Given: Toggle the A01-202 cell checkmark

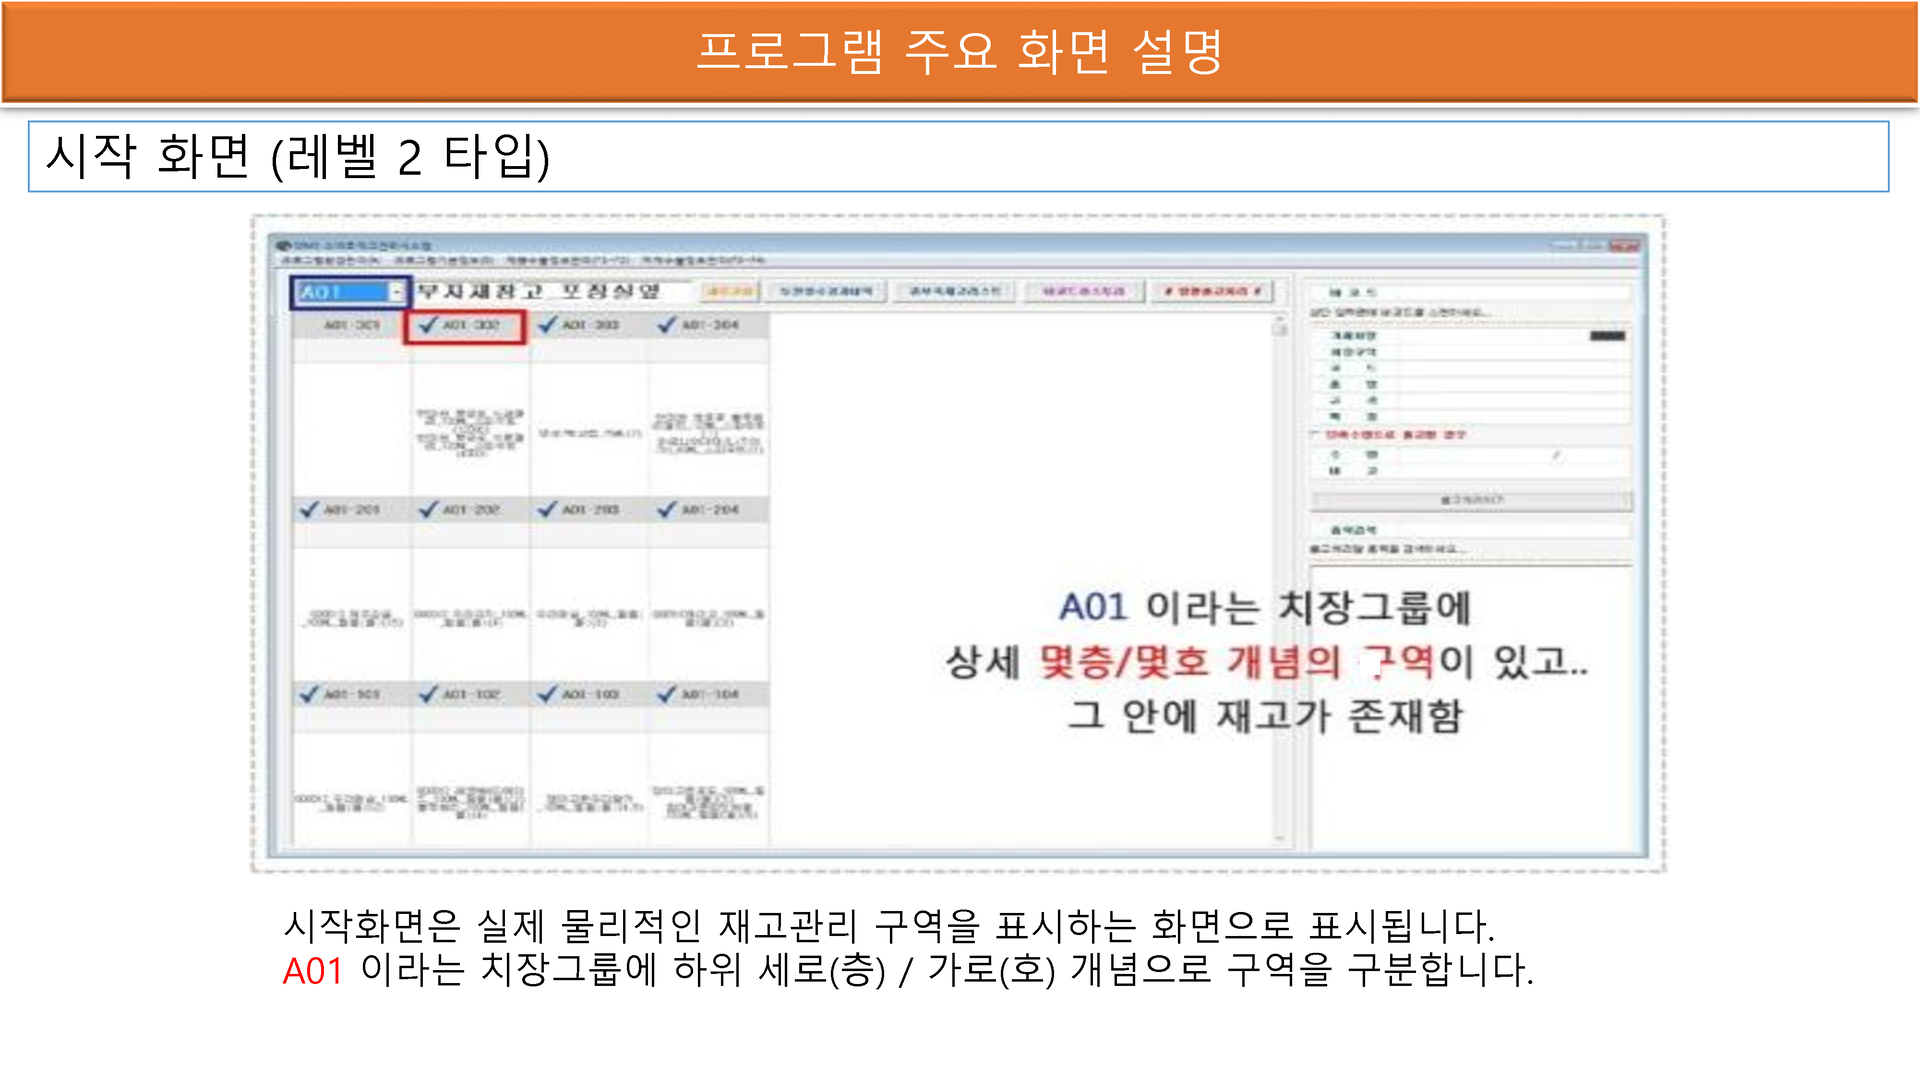Looking at the screenshot, I should coord(430,510).
